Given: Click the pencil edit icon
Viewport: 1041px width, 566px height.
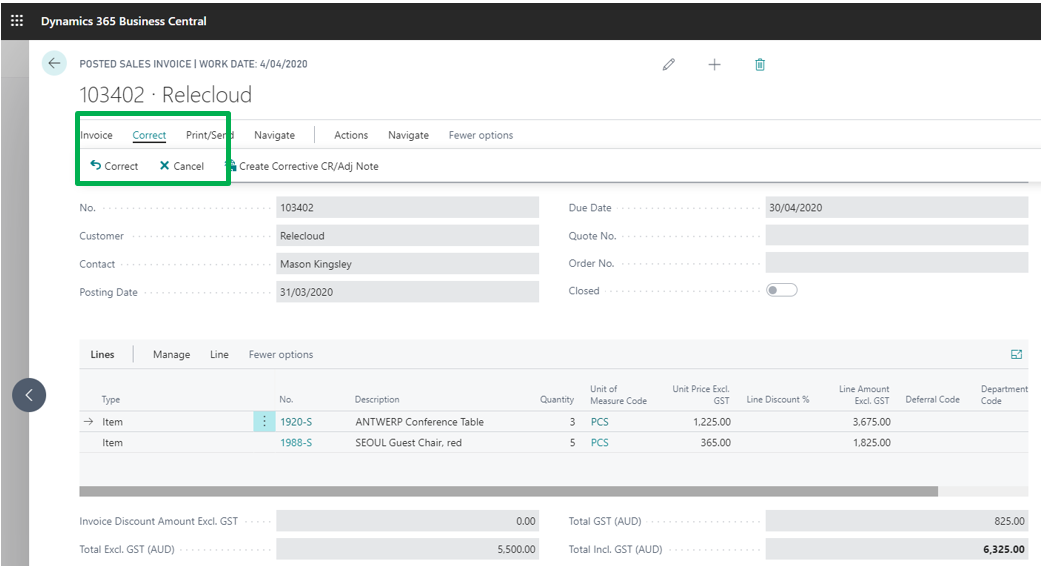Looking at the screenshot, I should click(669, 65).
